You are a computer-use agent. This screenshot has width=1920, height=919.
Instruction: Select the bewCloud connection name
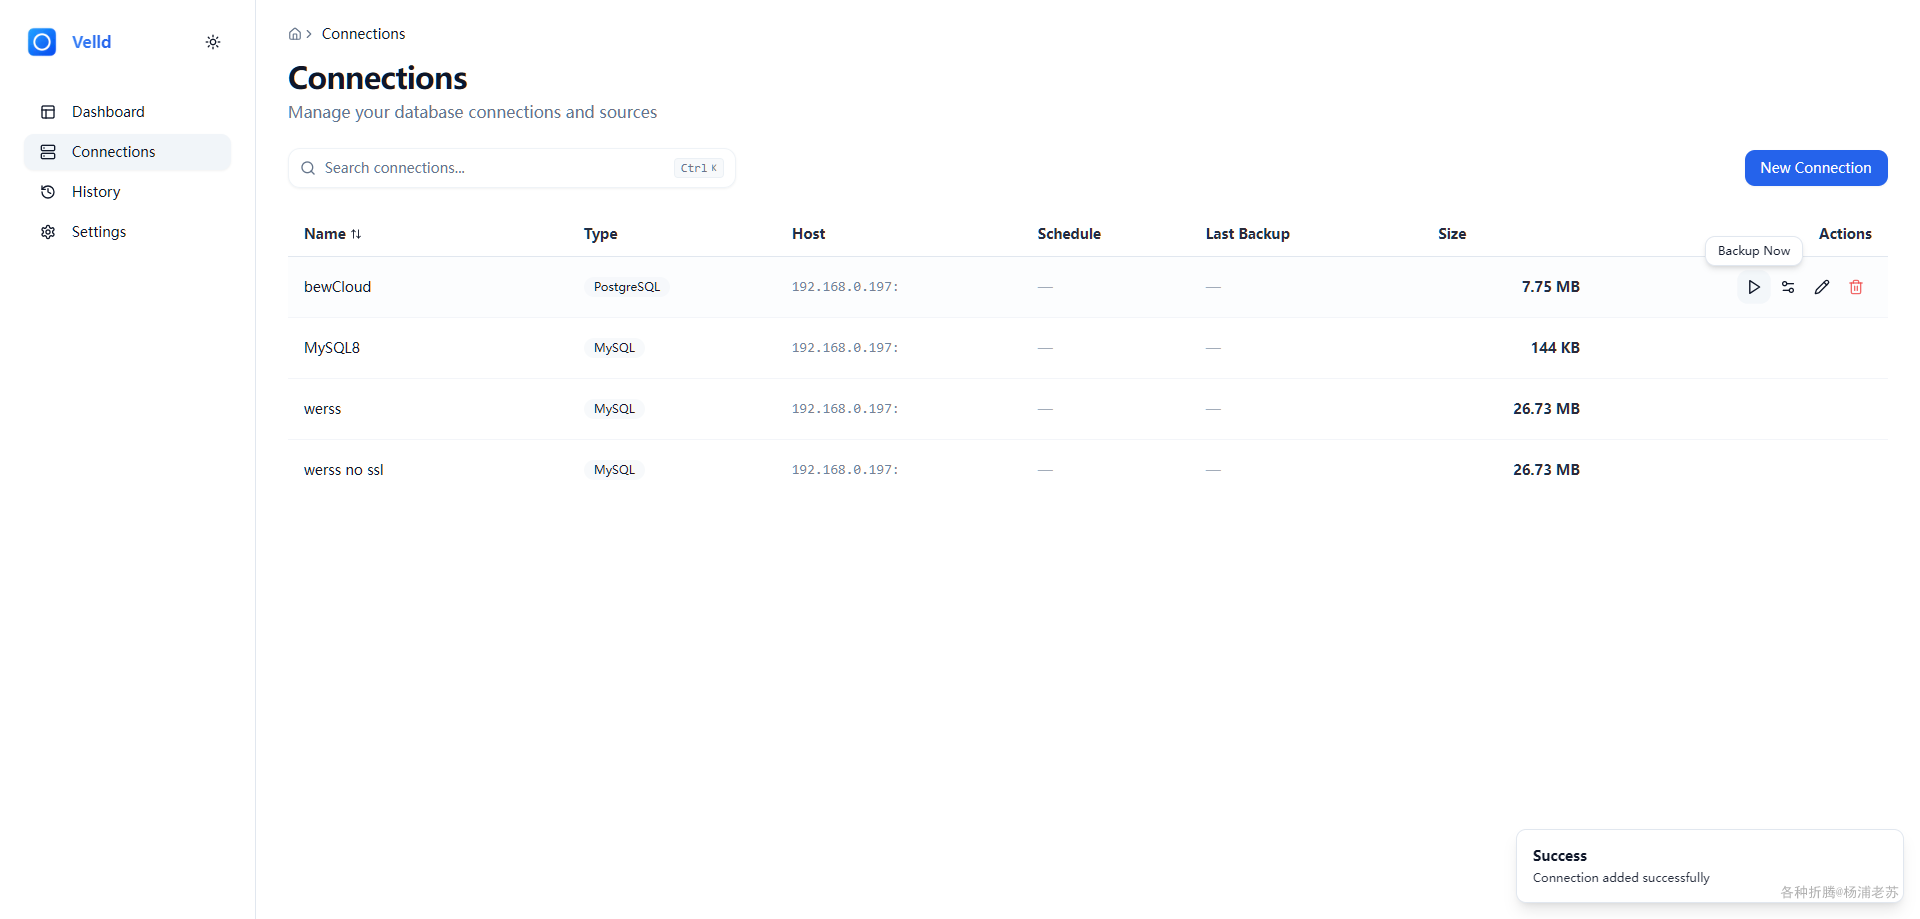click(x=338, y=287)
